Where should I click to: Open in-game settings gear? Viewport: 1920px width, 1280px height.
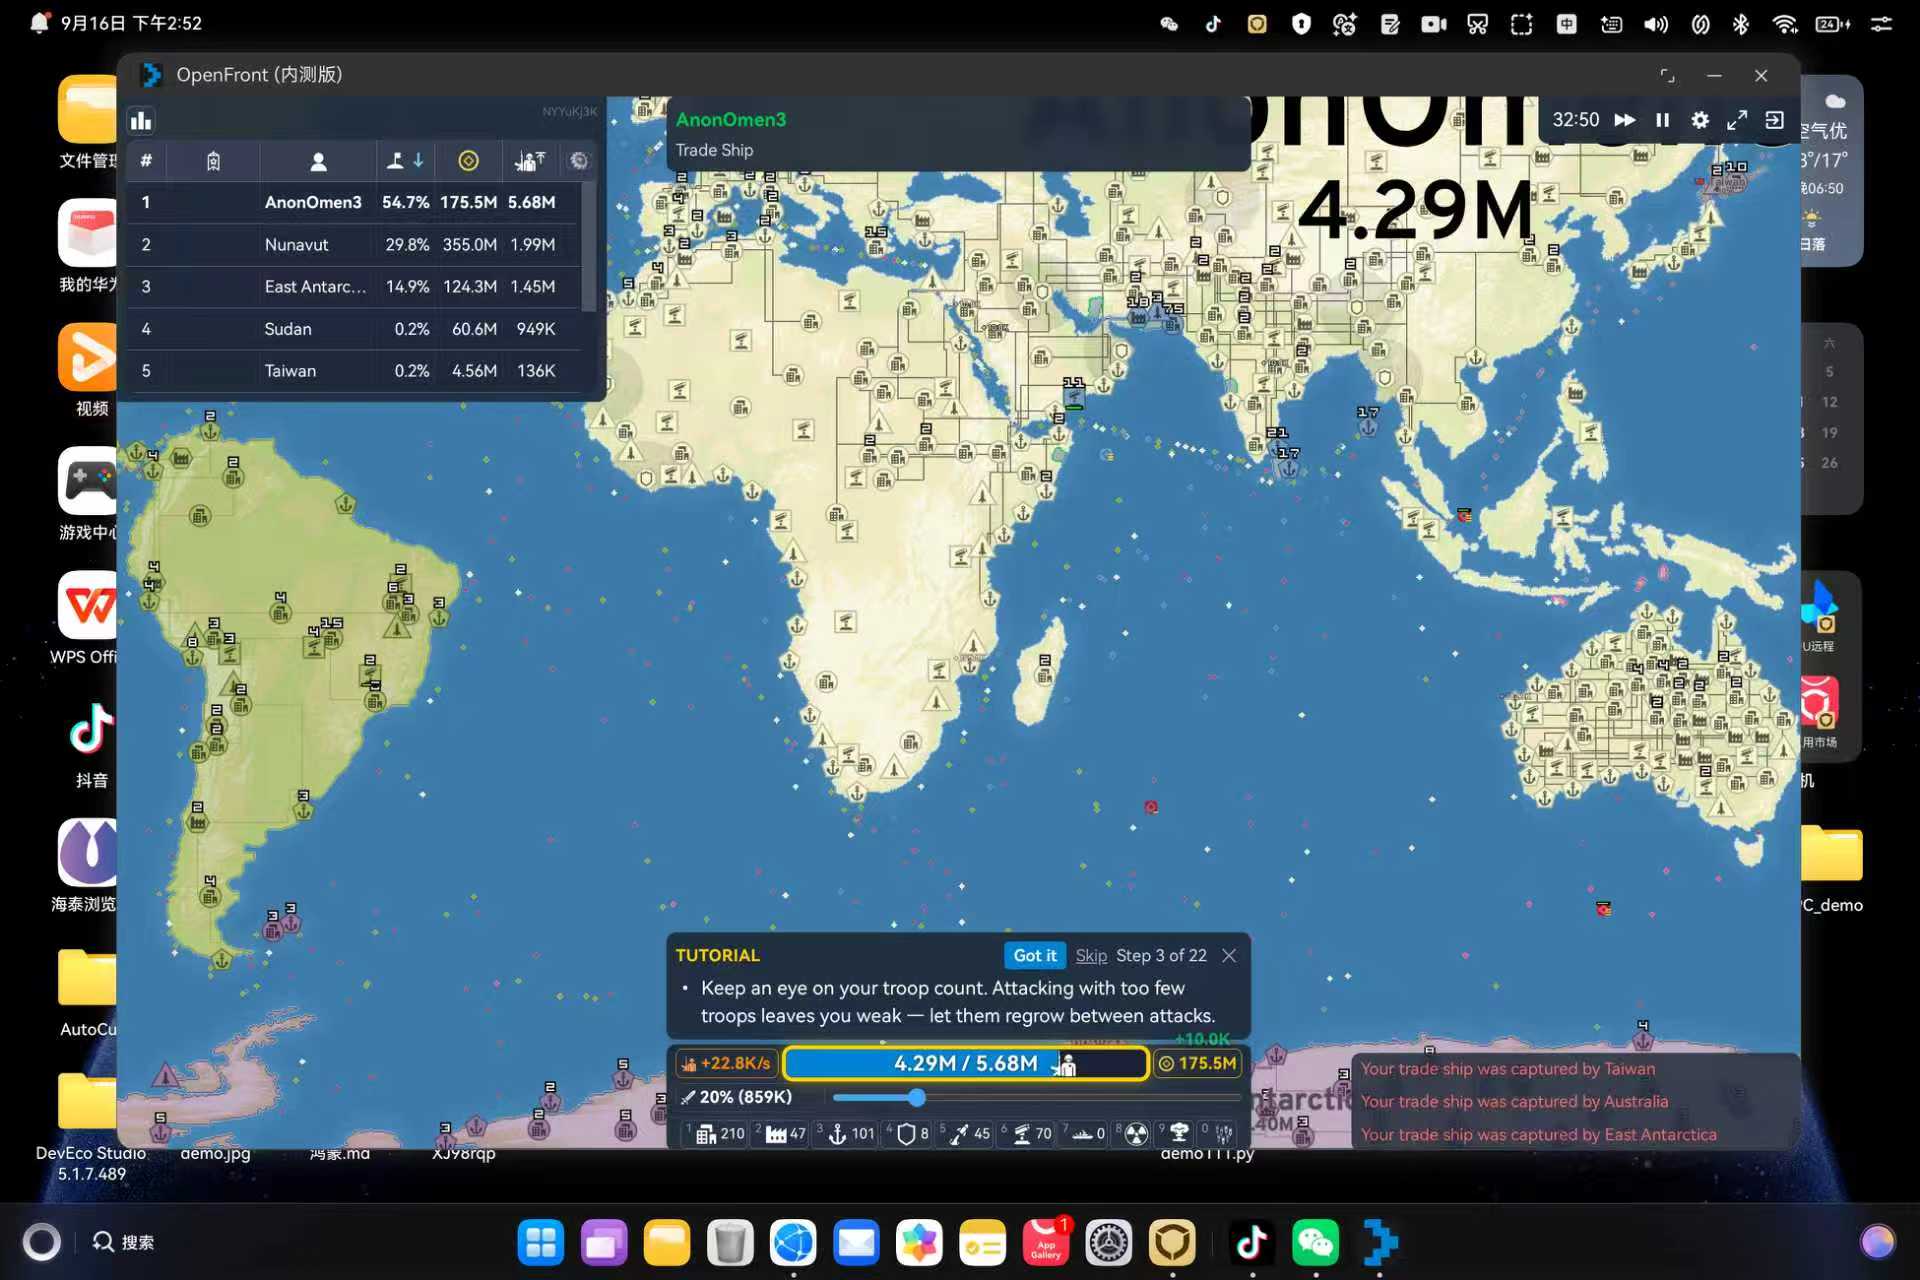pyautogui.click(x=1700, y=120)
